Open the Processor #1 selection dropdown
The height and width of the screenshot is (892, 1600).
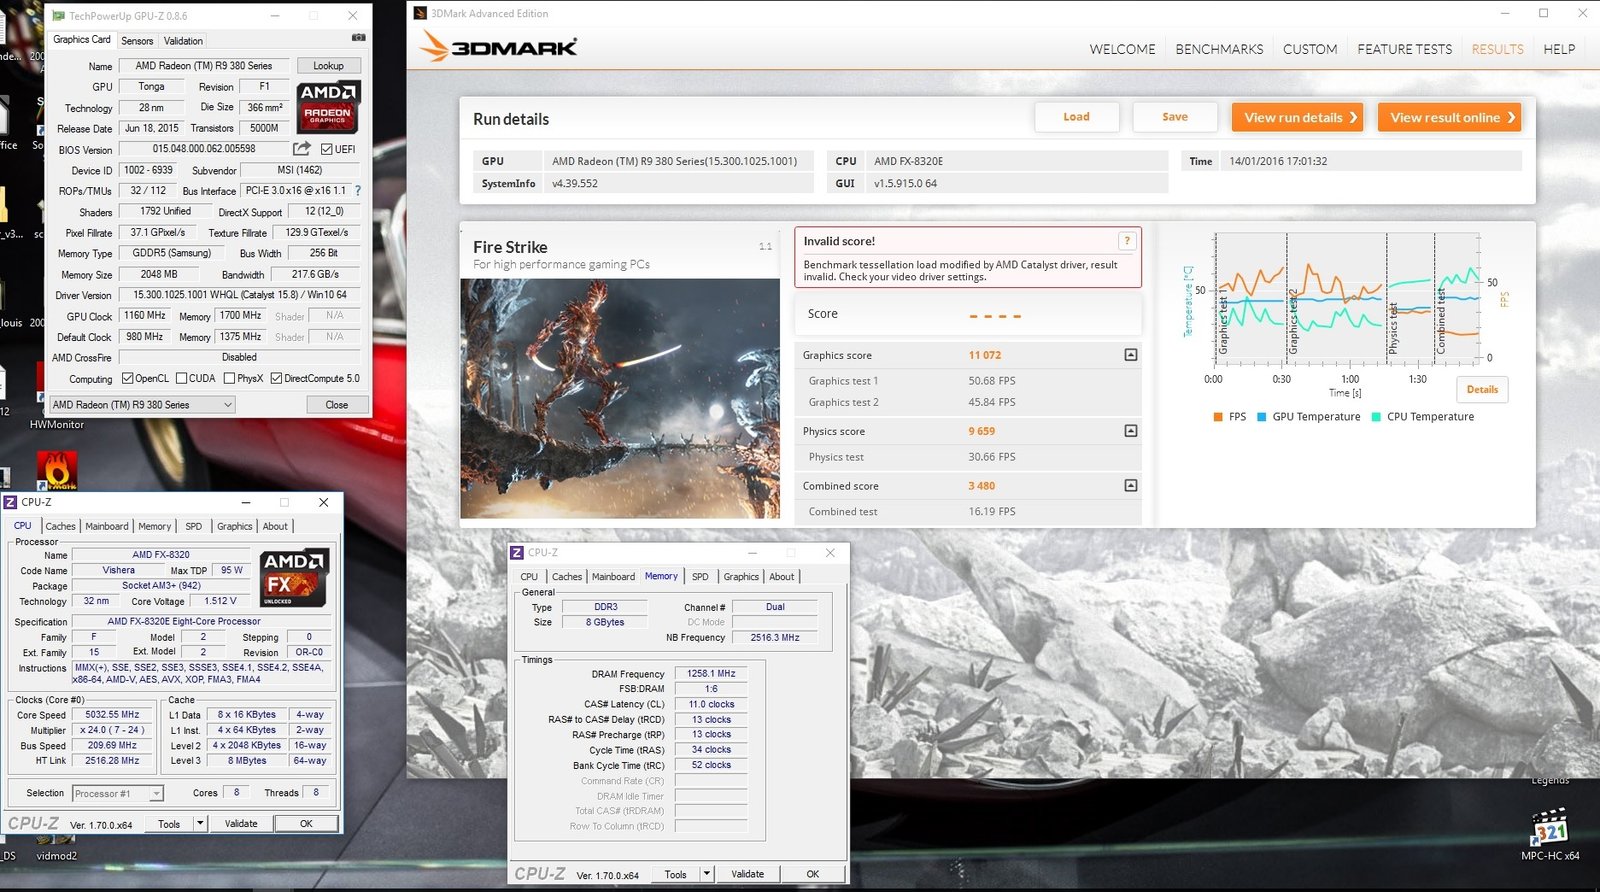click(x=118, y=793)
